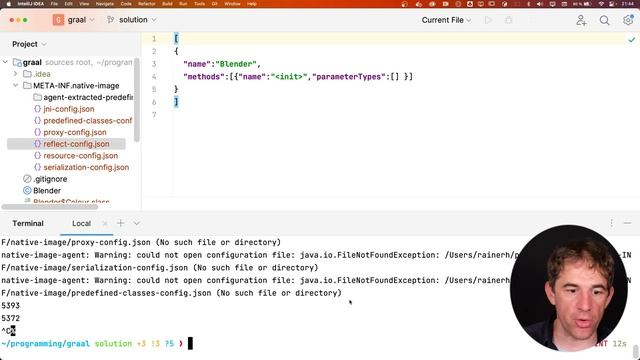This screenshot has height=360, width=640.
Task: Click line number 1 in the gutter
Action: tap(154, 39)
